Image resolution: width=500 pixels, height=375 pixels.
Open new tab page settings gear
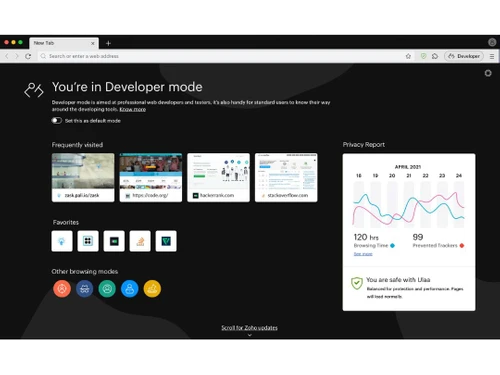pyautogui.click(x=488, y=73)
